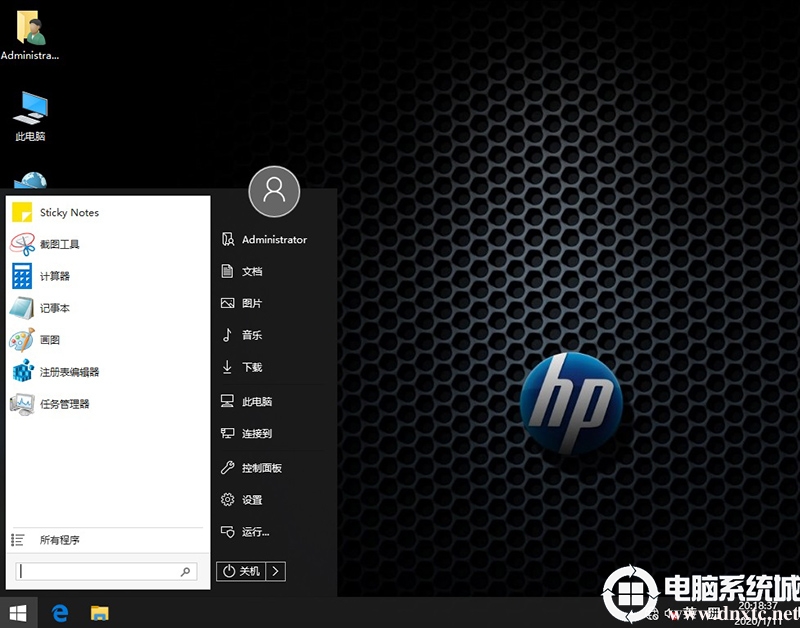800x628 pixels.
Task: Click the 关机 shutdown button
Action: coord(241,571)
